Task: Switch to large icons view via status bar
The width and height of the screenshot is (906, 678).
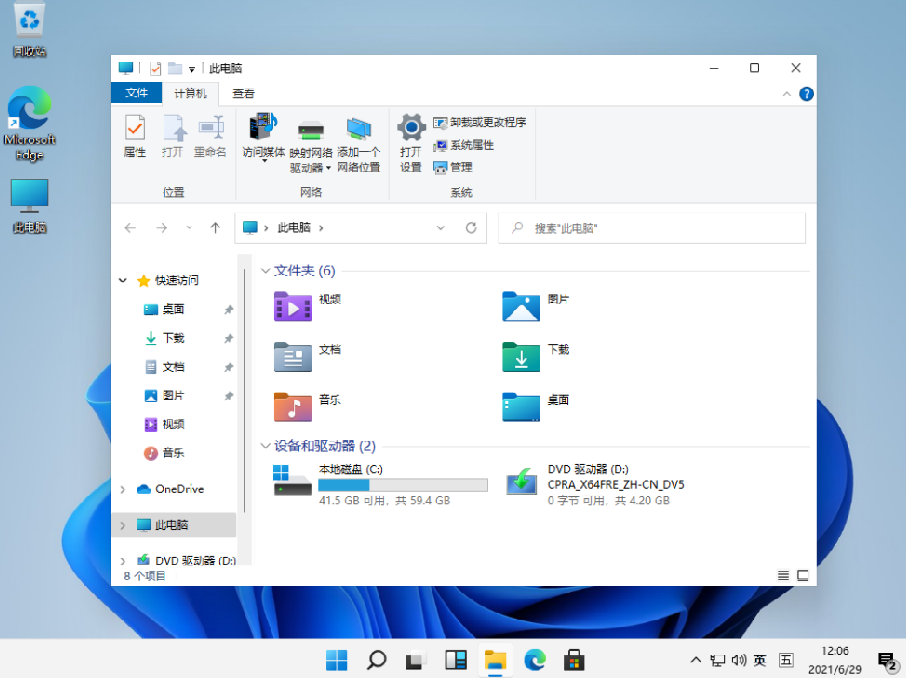Action: point(802,575)
